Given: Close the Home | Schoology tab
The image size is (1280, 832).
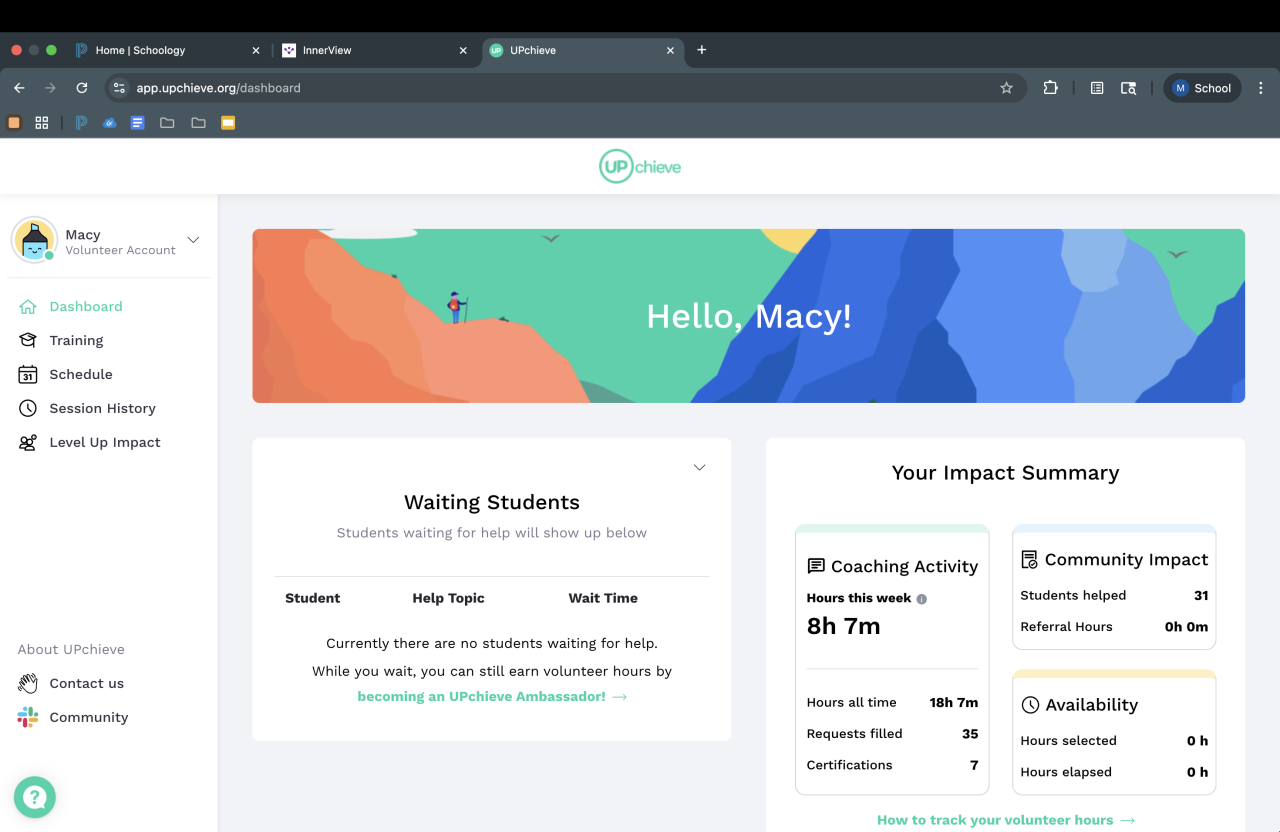Looking at the screenshot, I should coord(256,50).
